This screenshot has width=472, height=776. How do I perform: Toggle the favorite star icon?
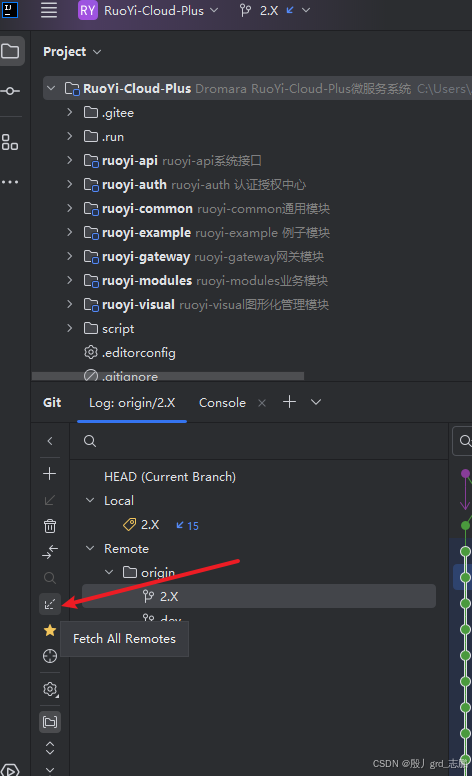coord(49,630)
